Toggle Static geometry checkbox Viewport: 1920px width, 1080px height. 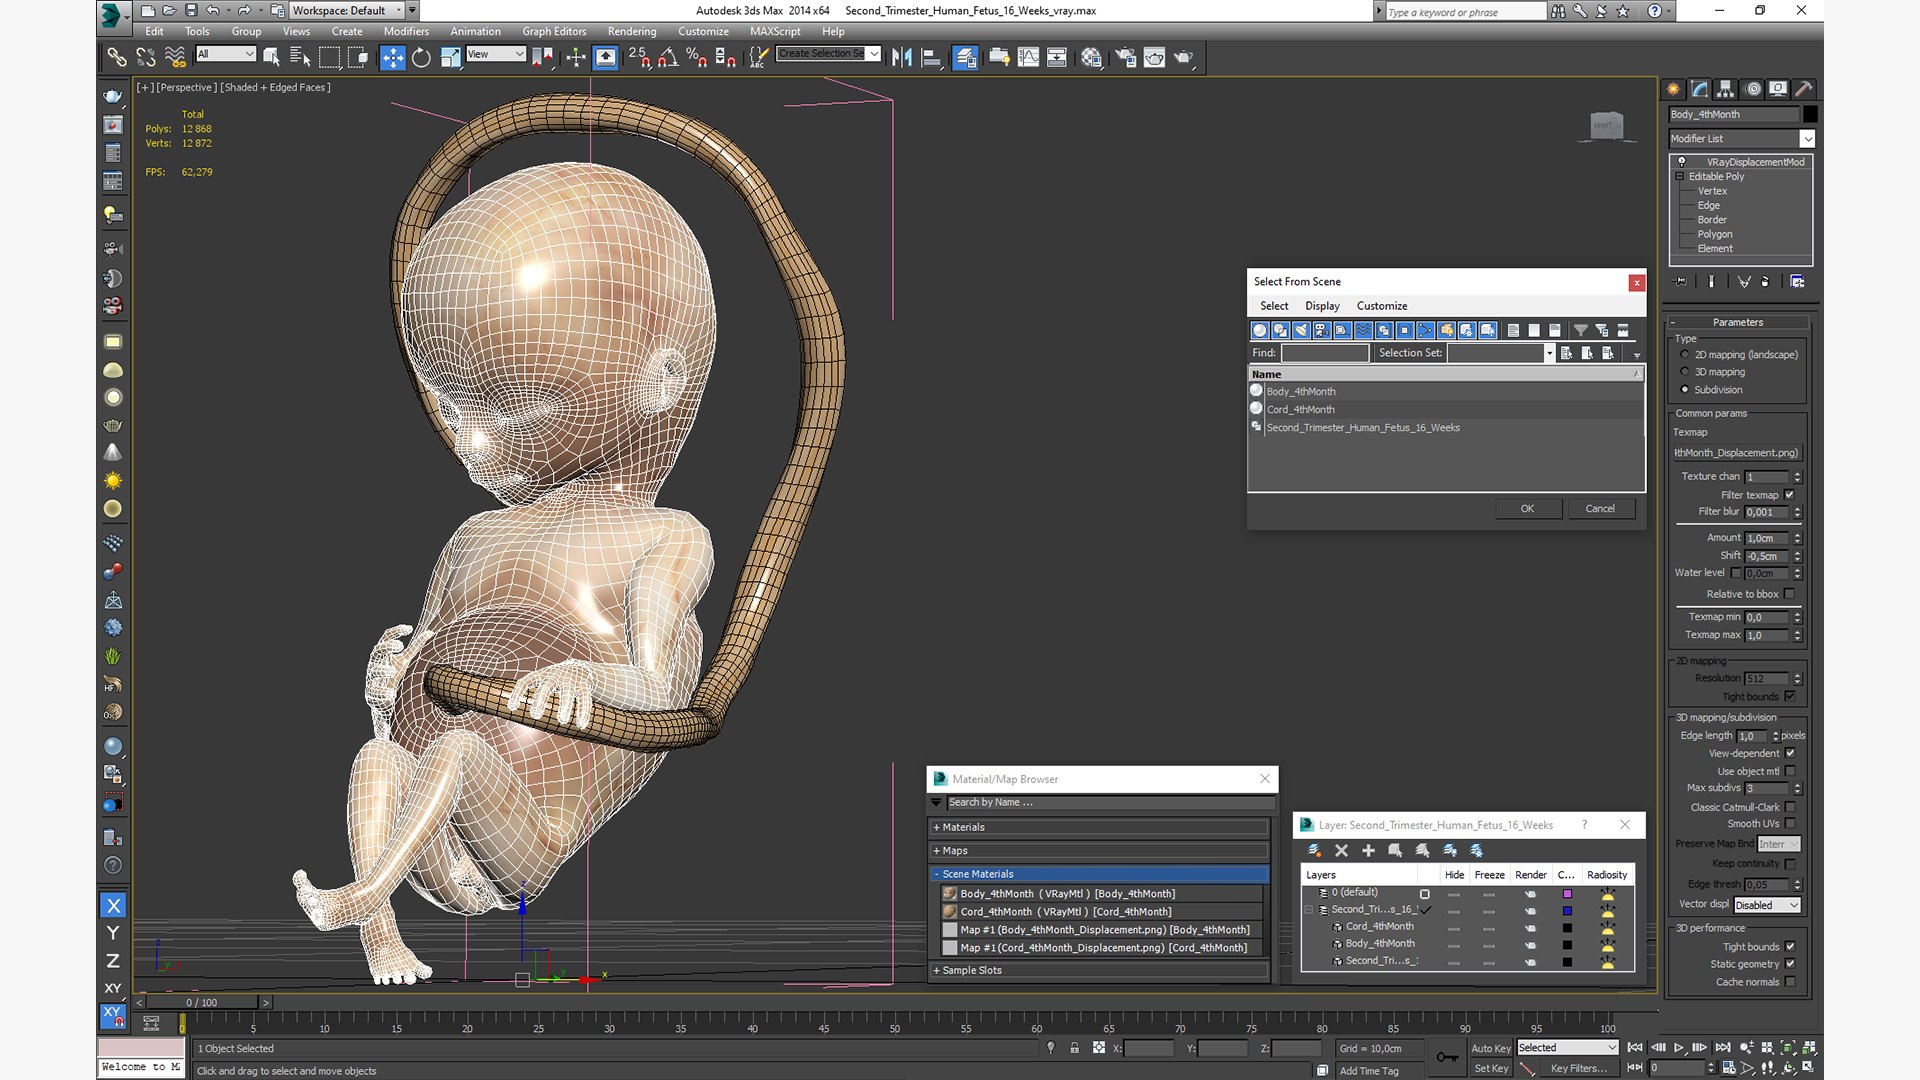(x=1789, y=964)
